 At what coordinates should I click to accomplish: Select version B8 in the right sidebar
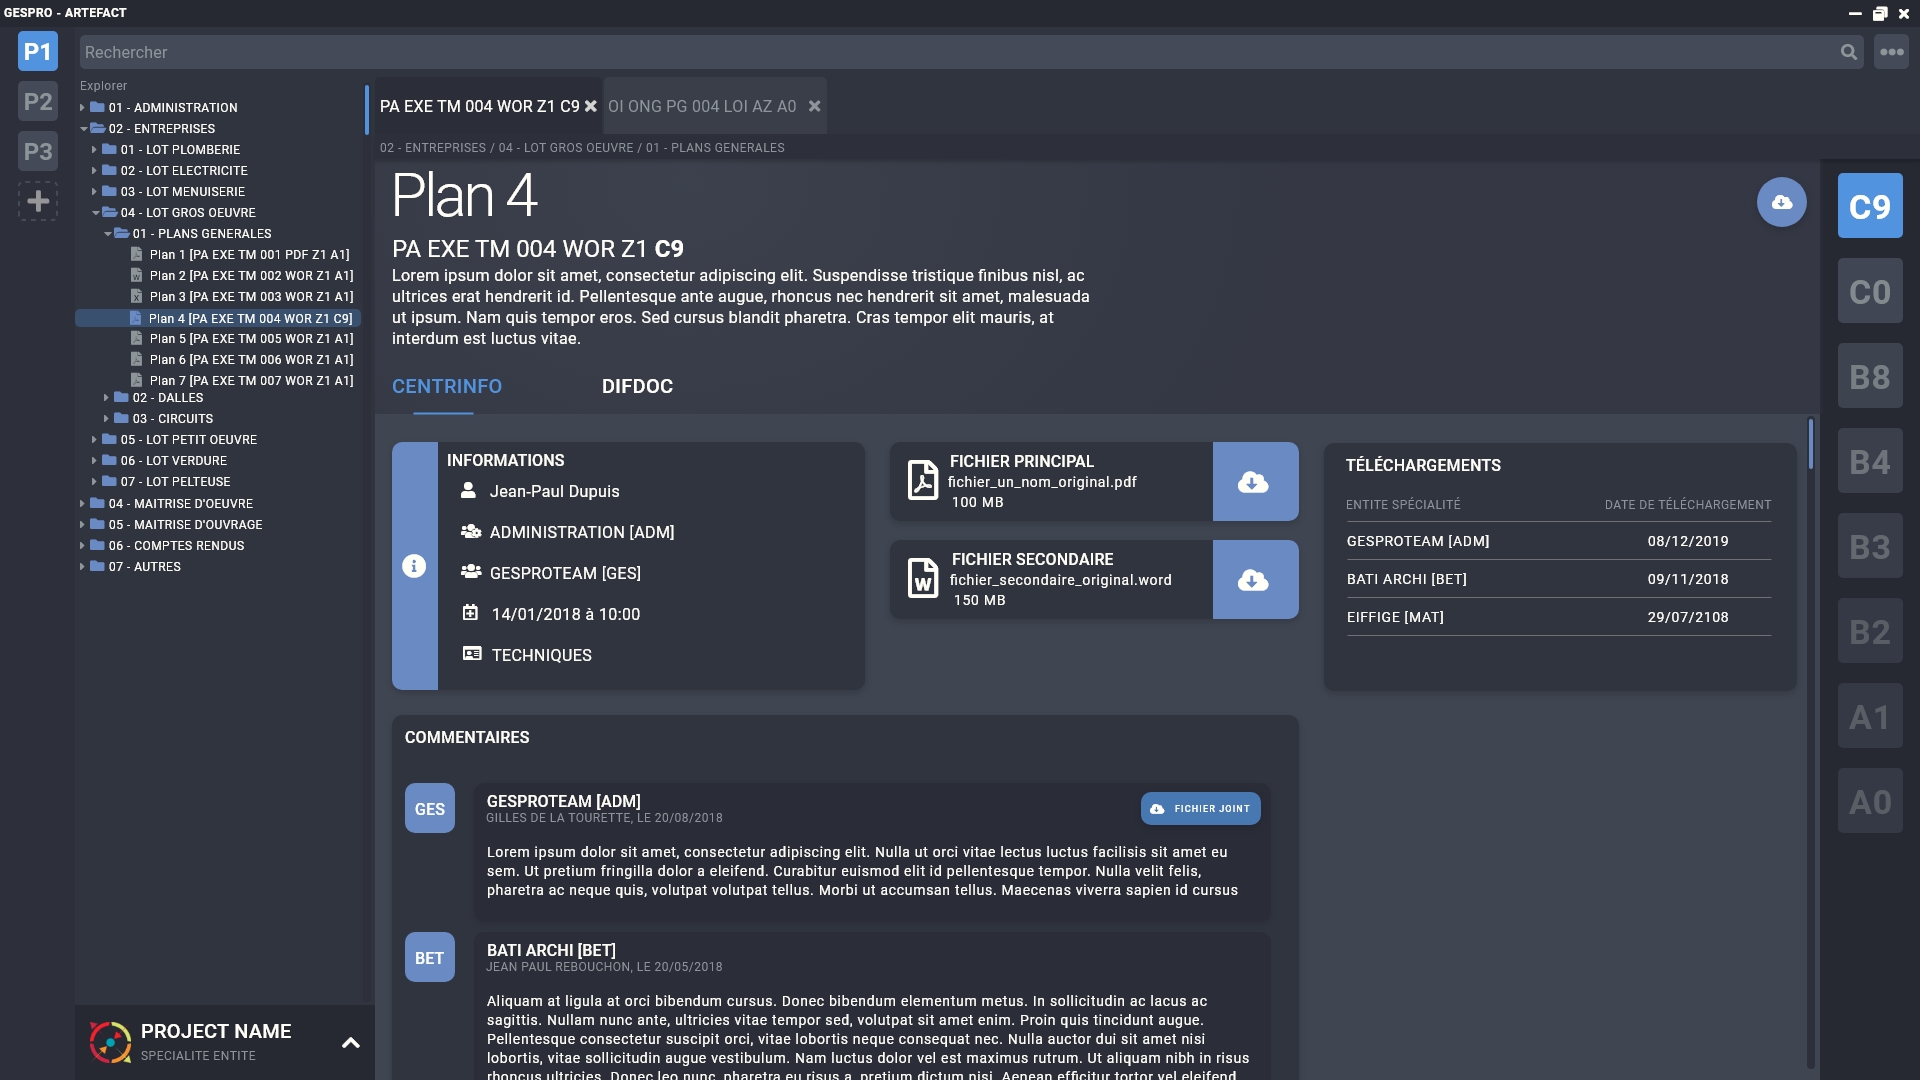click(x=1869, y=377)
